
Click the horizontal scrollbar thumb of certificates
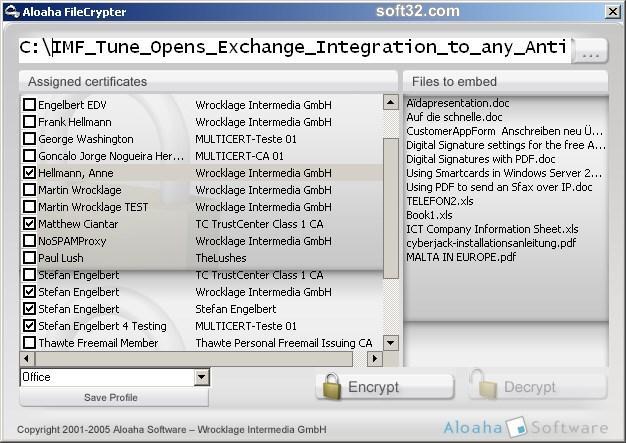point(194,358)
